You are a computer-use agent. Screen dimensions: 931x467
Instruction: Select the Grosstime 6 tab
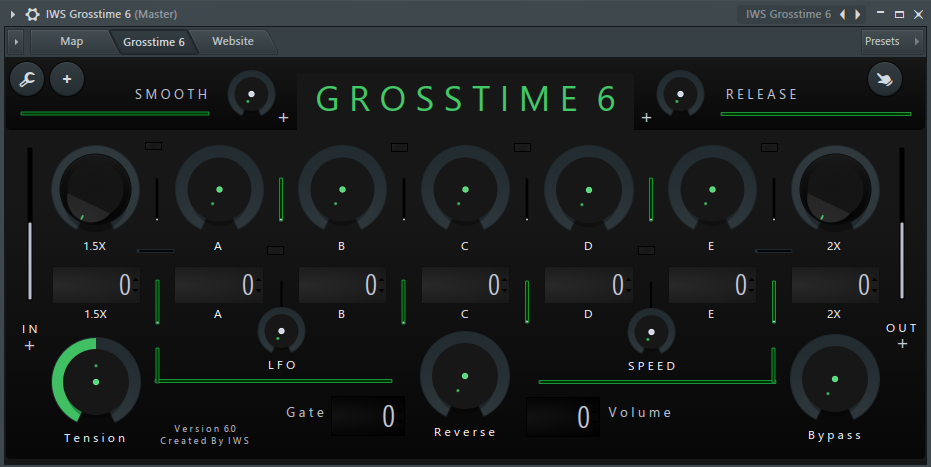point(154,42)
